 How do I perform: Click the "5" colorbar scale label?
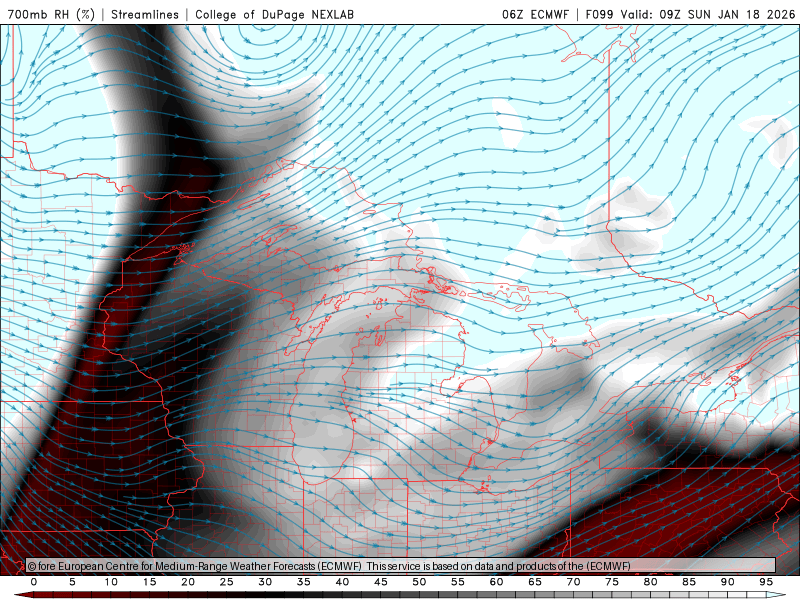(72, 582)
